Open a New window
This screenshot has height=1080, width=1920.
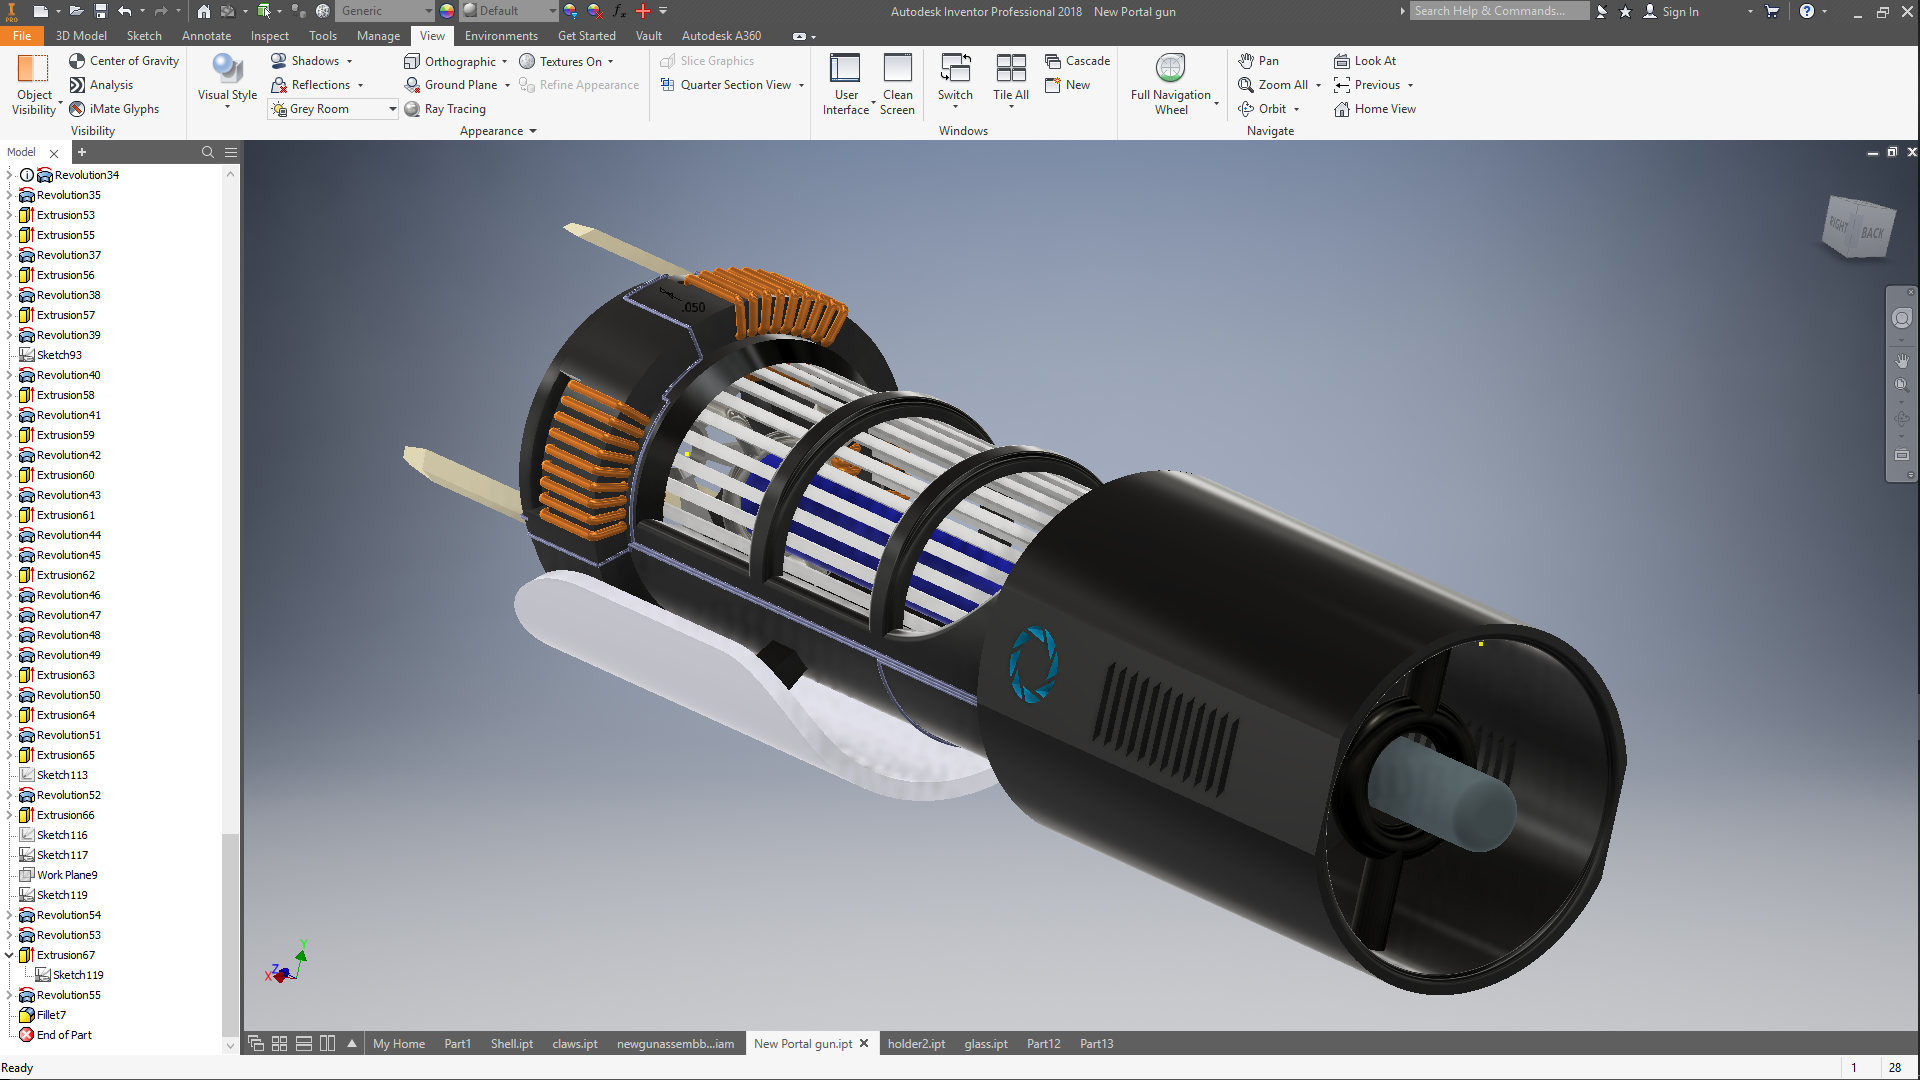pos(1067,85)
